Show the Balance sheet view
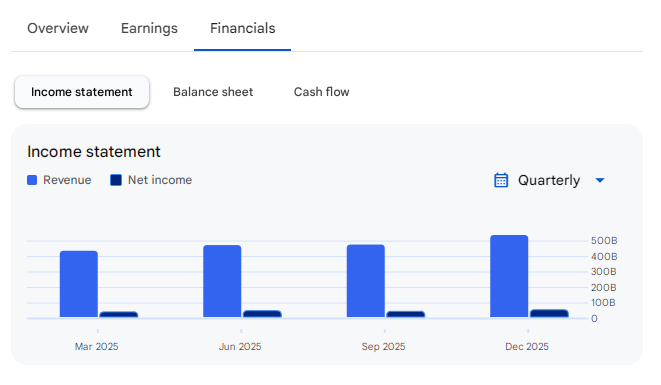661x385 pixels. tap(213, 92)
